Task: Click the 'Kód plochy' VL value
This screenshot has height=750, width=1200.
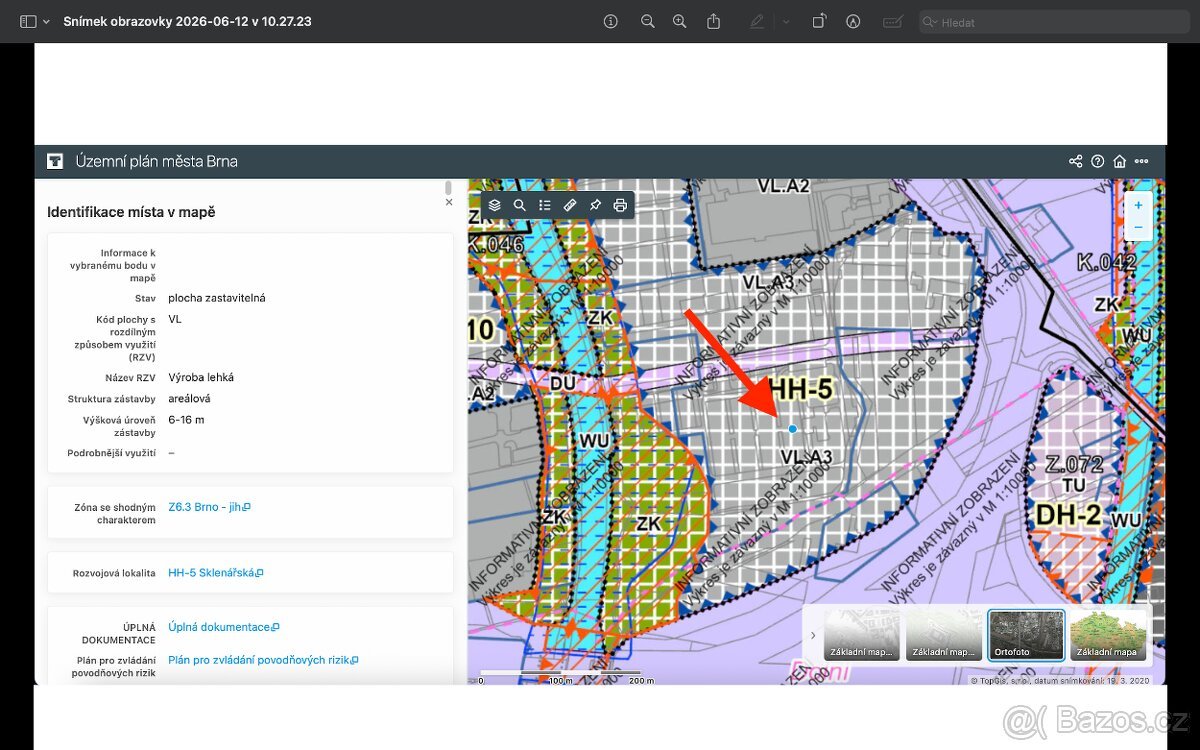Action: coord(175,319)
